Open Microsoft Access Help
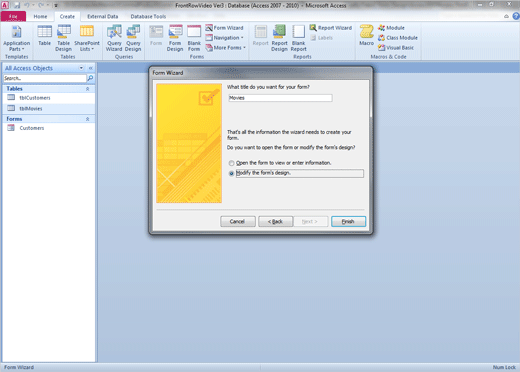520x372 pixels. [x=516, y=16]
